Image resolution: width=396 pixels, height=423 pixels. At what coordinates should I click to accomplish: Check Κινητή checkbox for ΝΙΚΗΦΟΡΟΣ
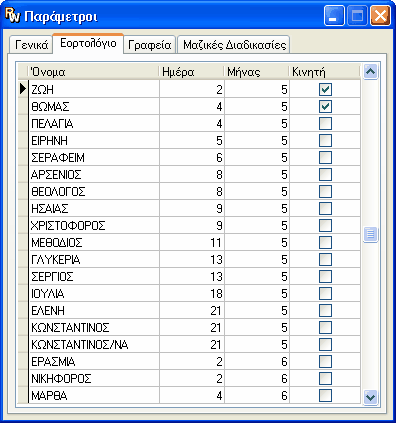[x=325, y=378]
